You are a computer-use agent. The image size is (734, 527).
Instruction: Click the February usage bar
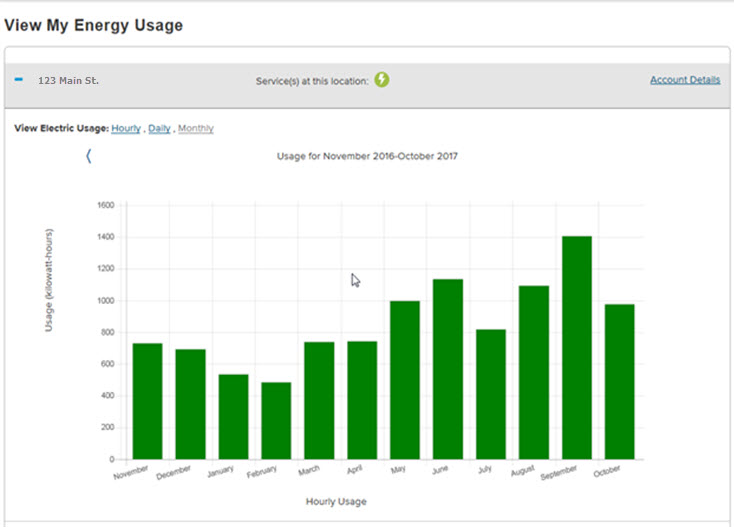(276, 420)
